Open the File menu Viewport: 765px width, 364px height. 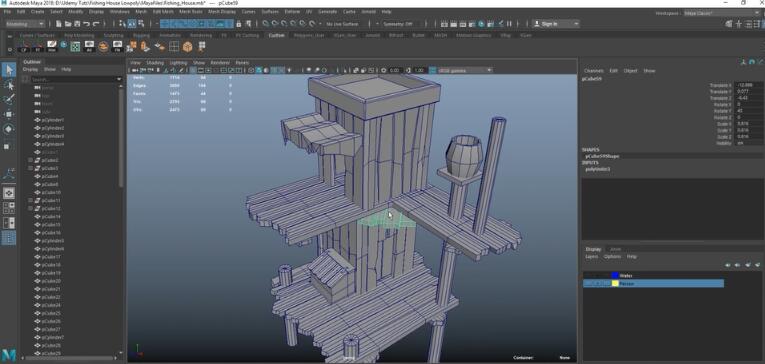pyautogui.click(x=6, y=11)
